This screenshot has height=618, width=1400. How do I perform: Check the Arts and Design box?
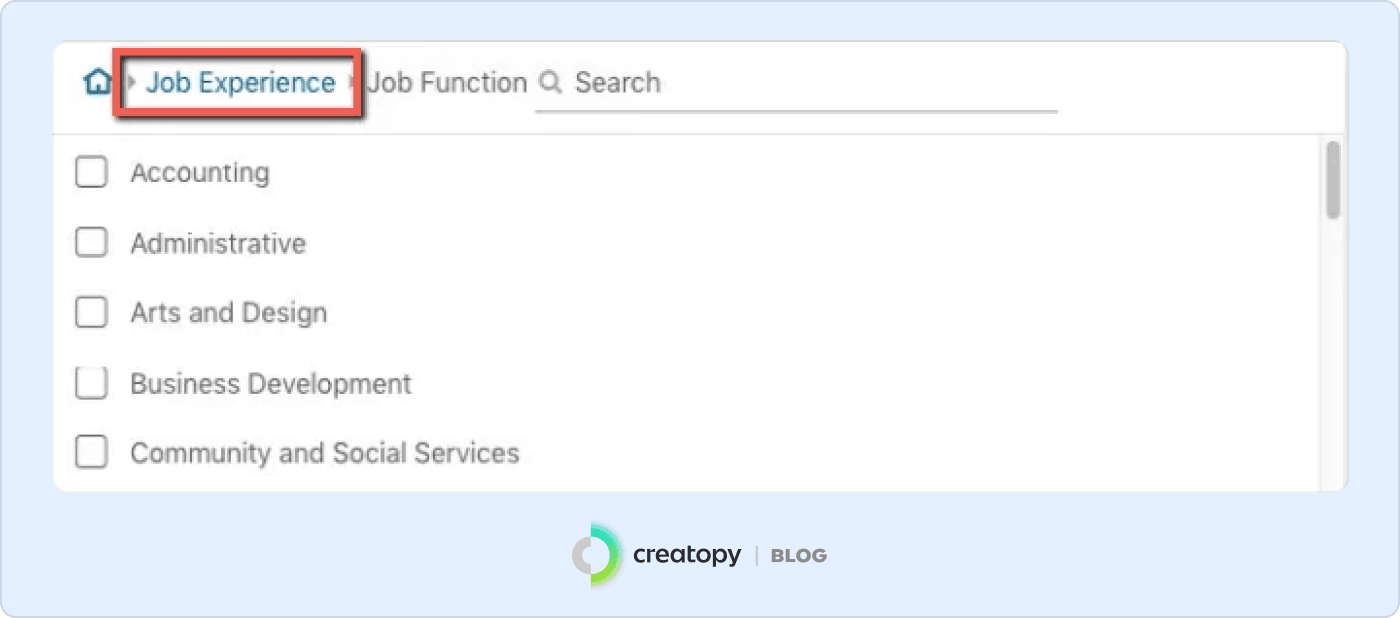[x=92, y=313]
